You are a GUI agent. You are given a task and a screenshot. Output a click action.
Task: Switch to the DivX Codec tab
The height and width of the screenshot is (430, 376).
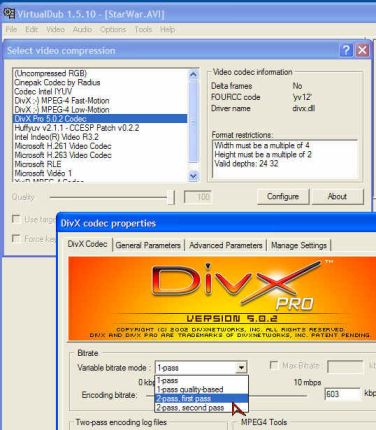[x=87, y=244]
